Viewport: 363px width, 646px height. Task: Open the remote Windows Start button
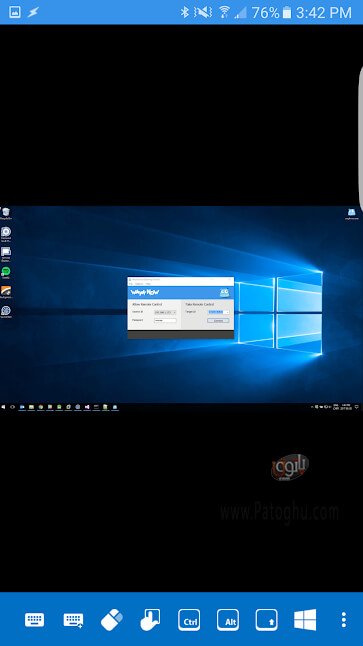tap(3, 407)
